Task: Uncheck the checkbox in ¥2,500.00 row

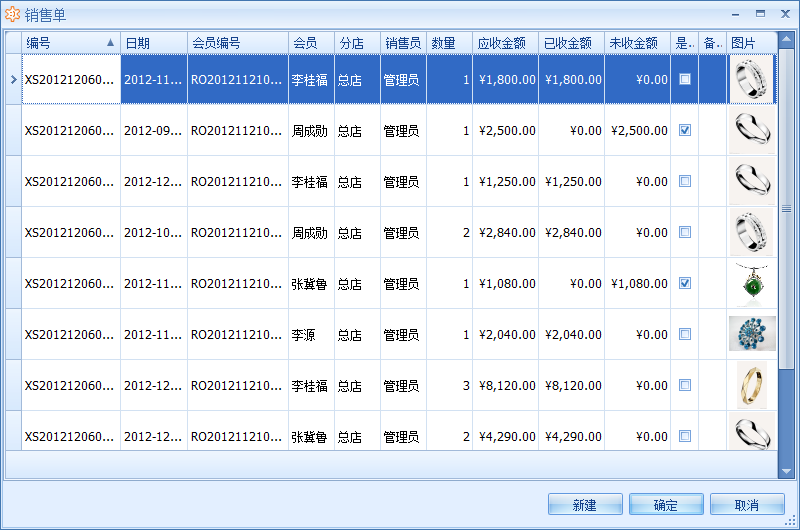Action: tap(685, 130)
